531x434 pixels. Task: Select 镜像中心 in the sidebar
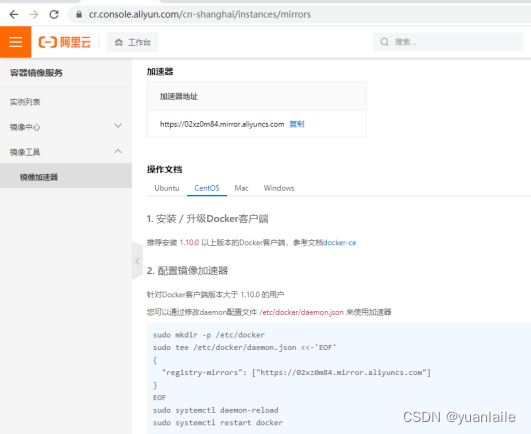[25, 127]
